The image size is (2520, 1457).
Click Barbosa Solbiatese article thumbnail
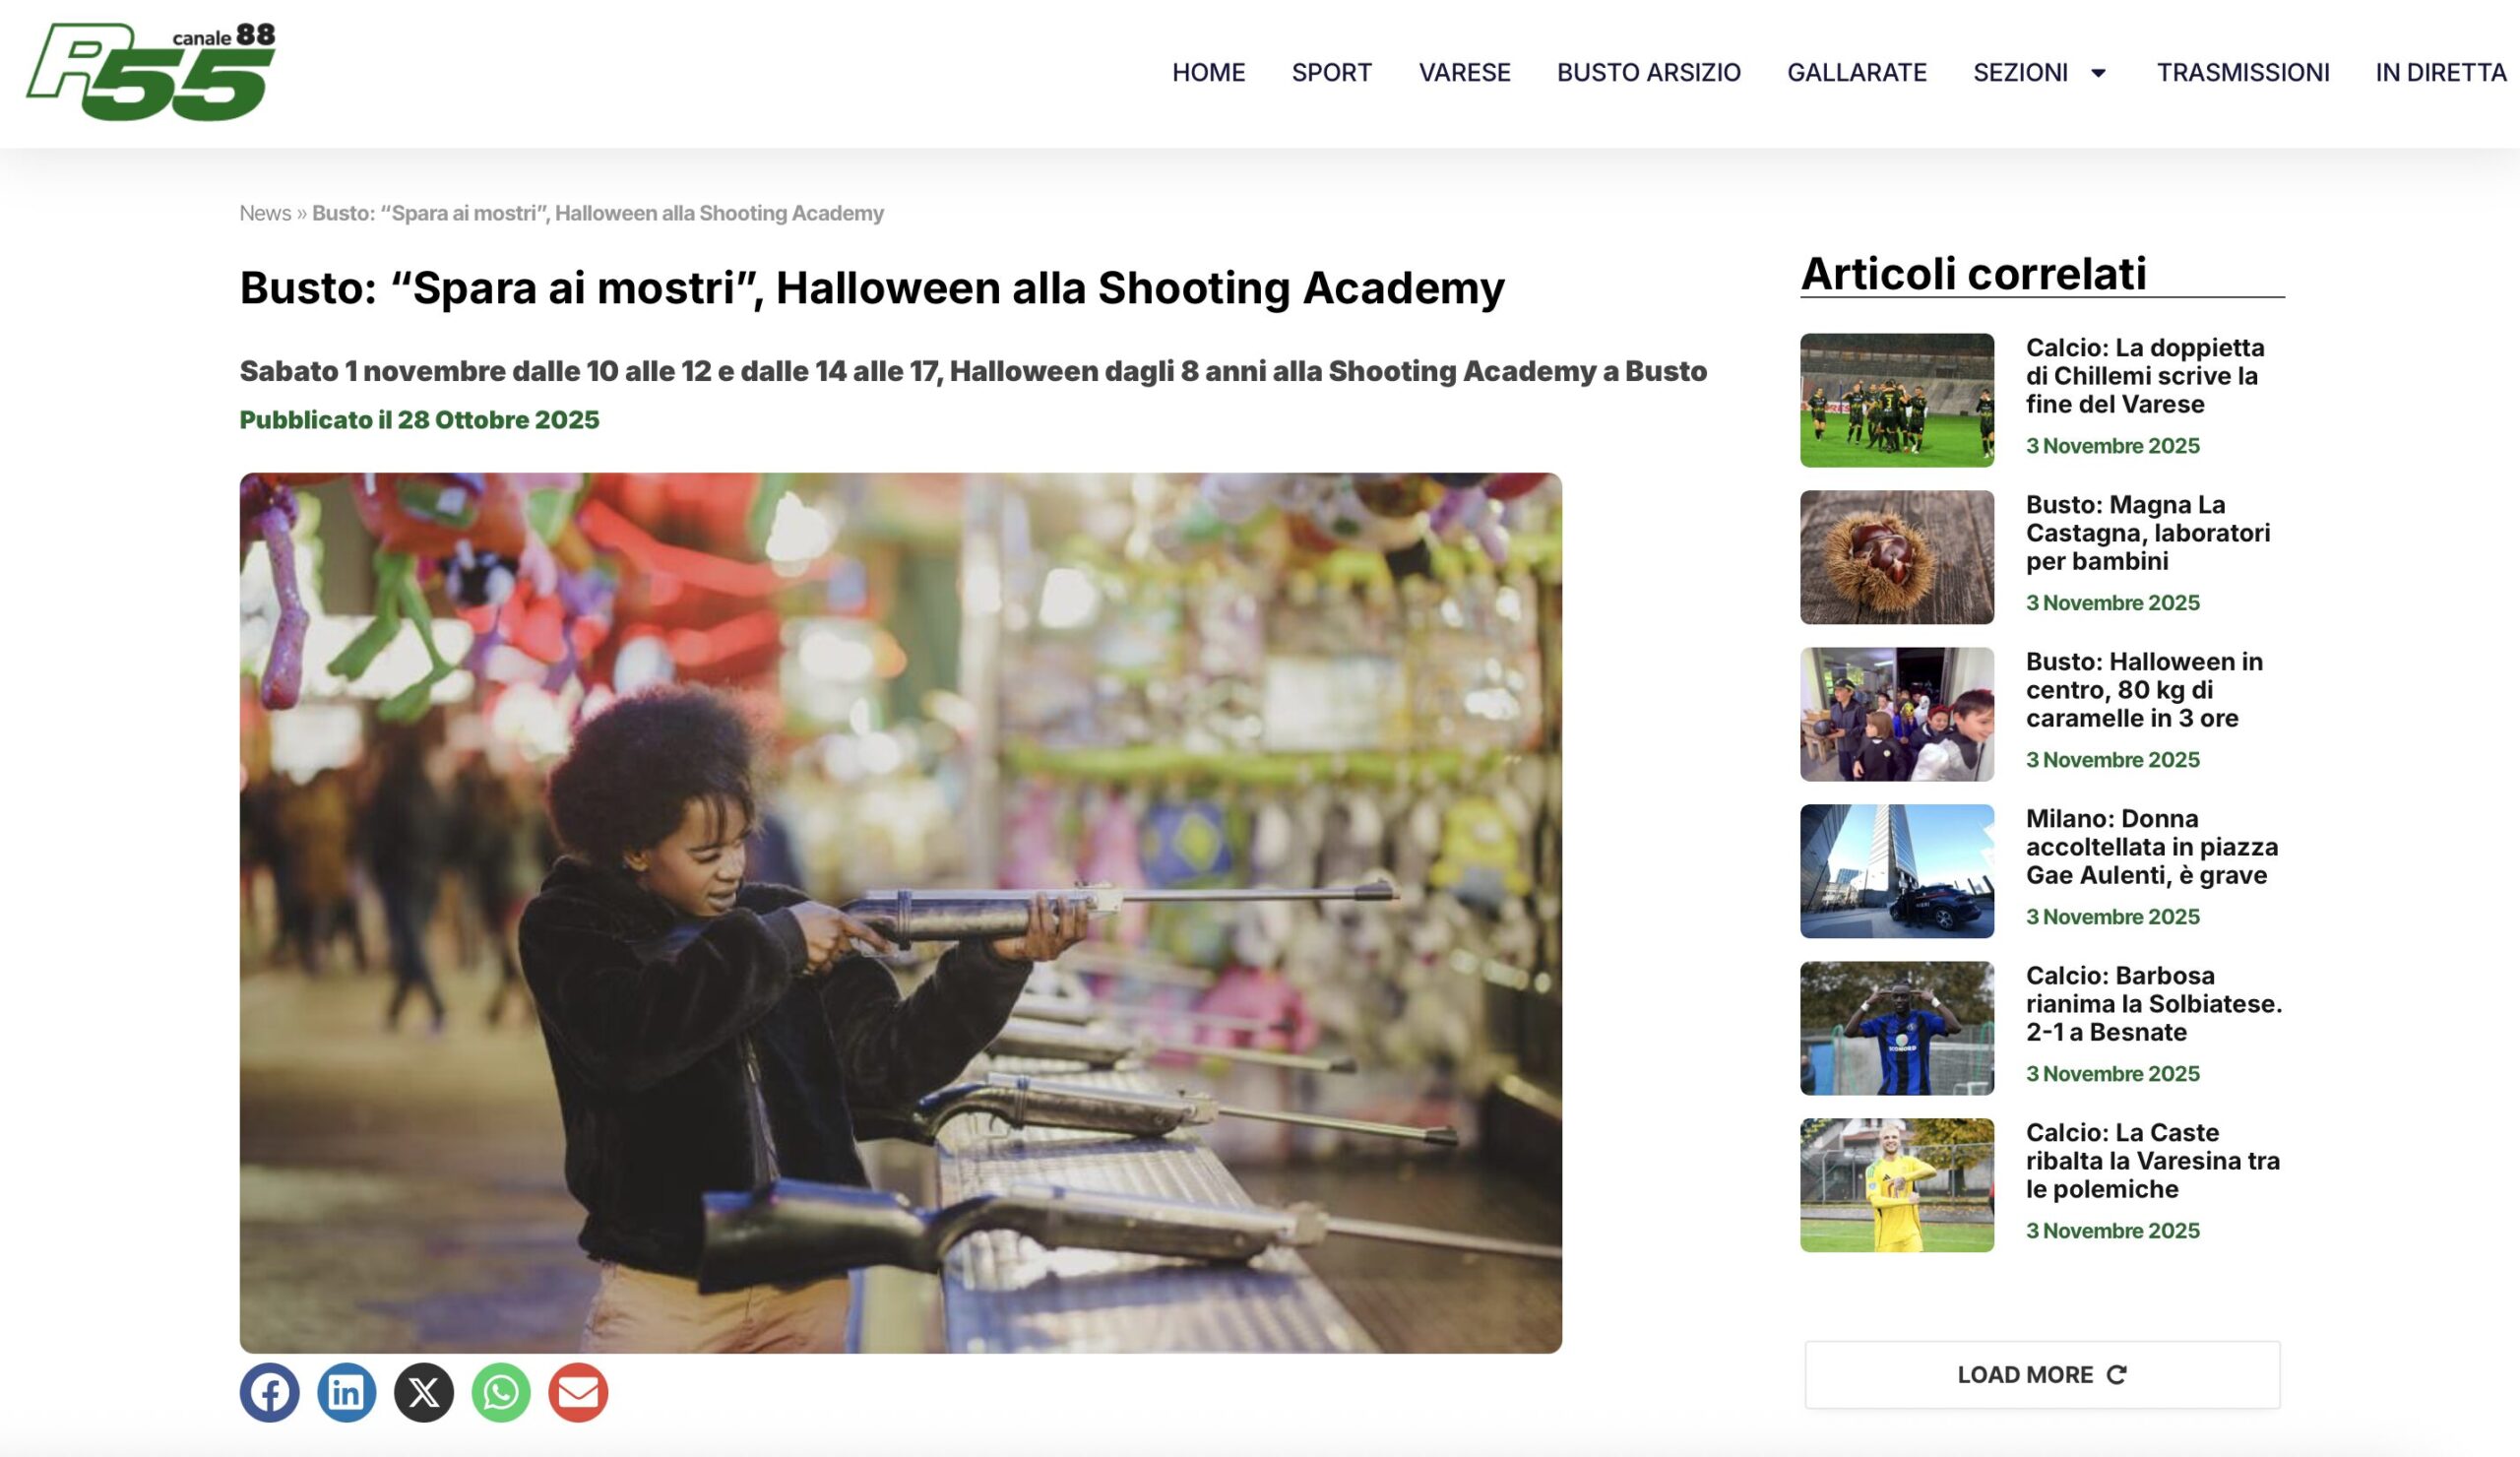(1896, 1028)
